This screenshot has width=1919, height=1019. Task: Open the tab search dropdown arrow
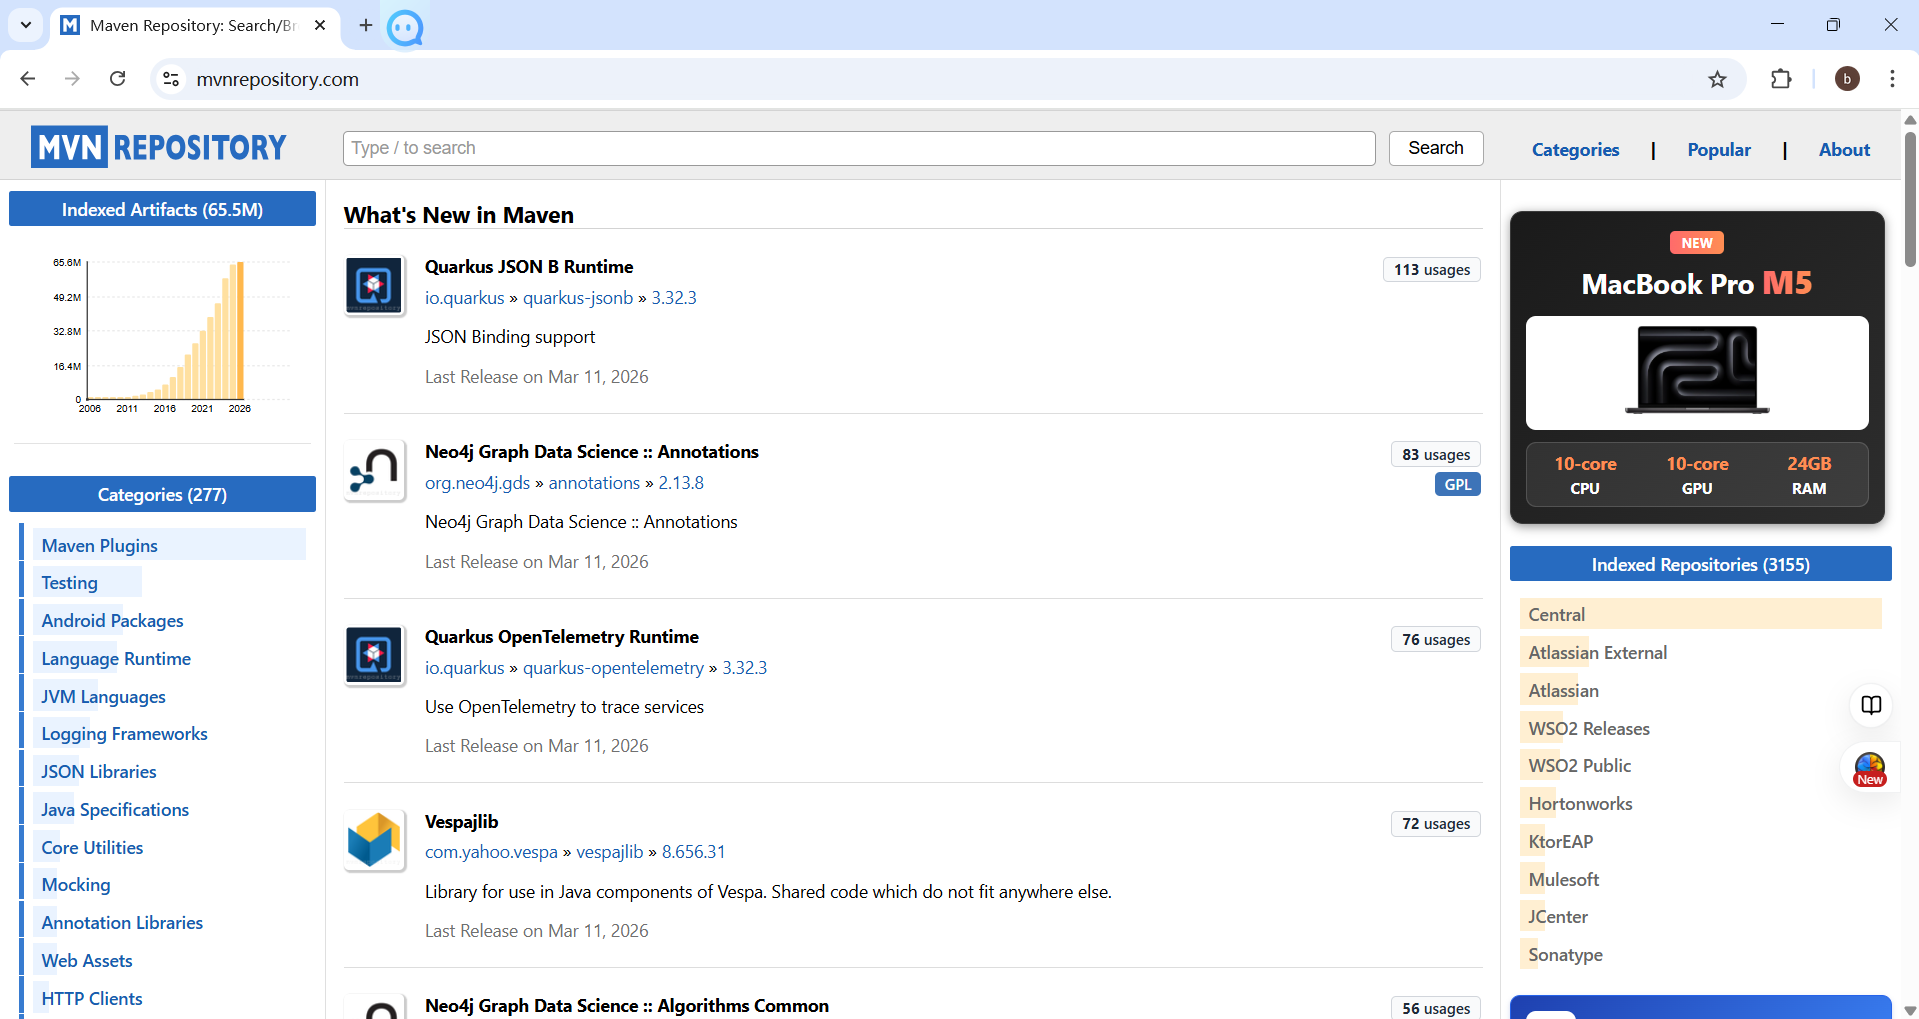coord(26,25)
